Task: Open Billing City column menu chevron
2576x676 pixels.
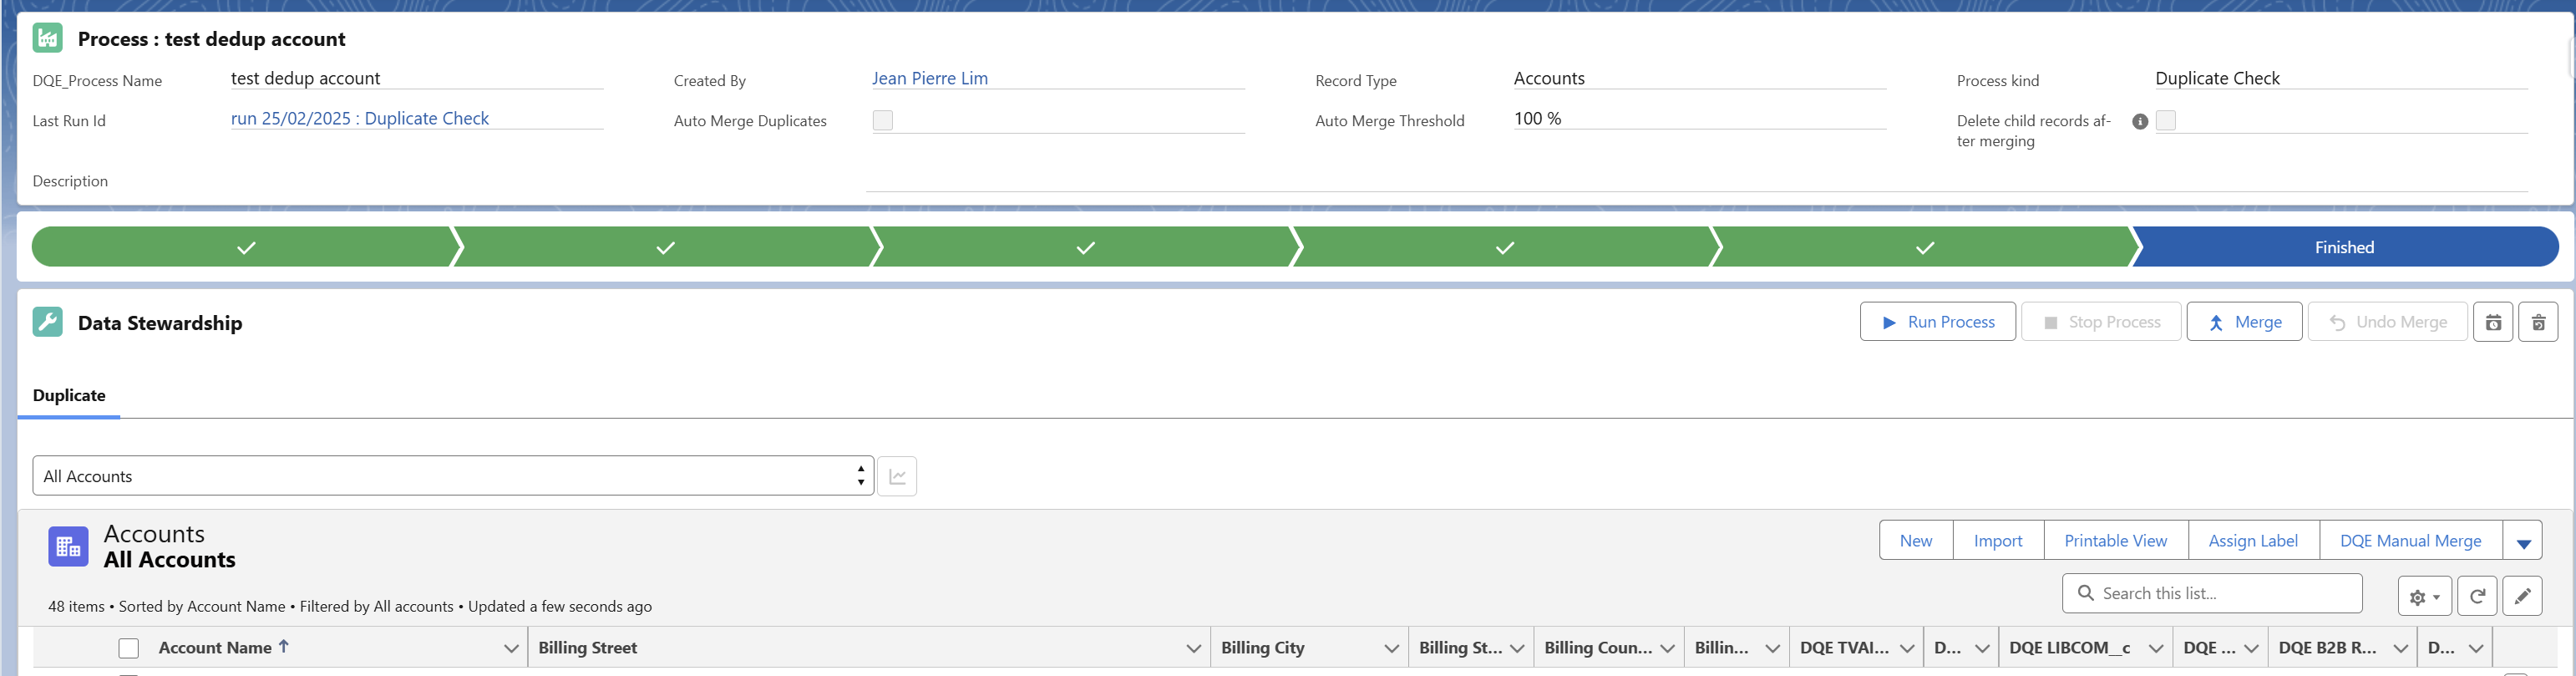Action: click(x=1391, y=648)
